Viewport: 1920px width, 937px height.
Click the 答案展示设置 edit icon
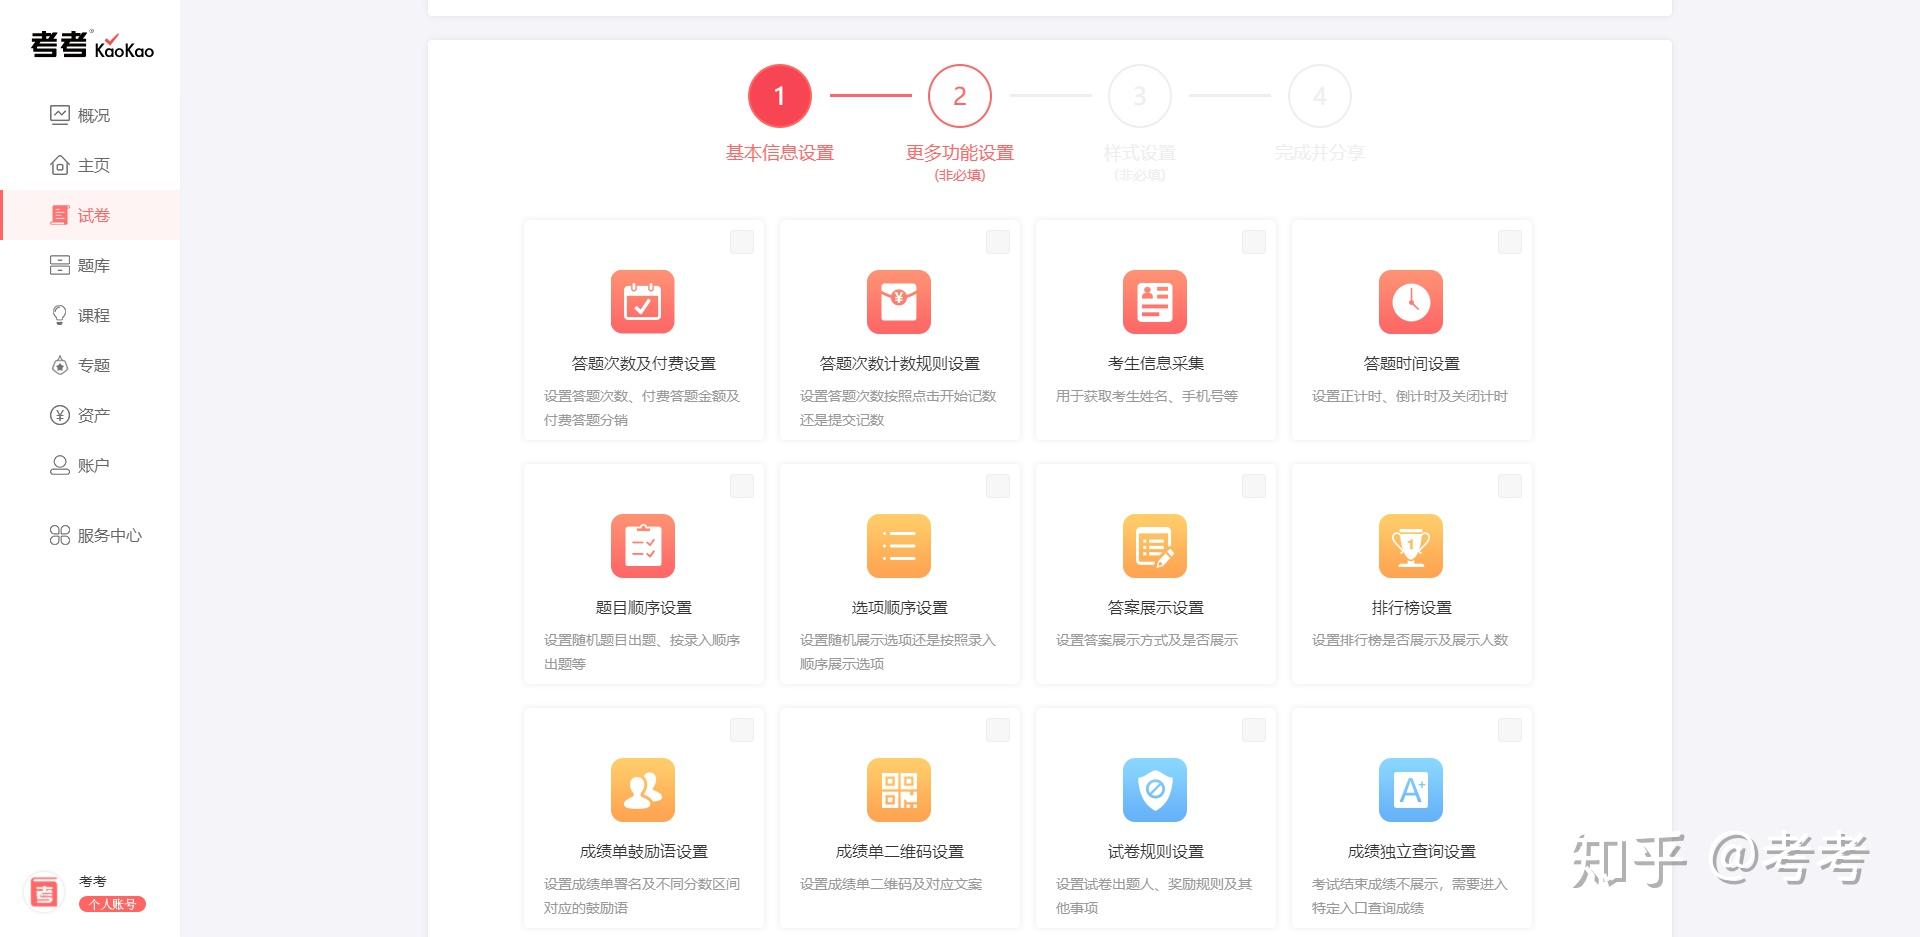click(x=1155, y=546)
